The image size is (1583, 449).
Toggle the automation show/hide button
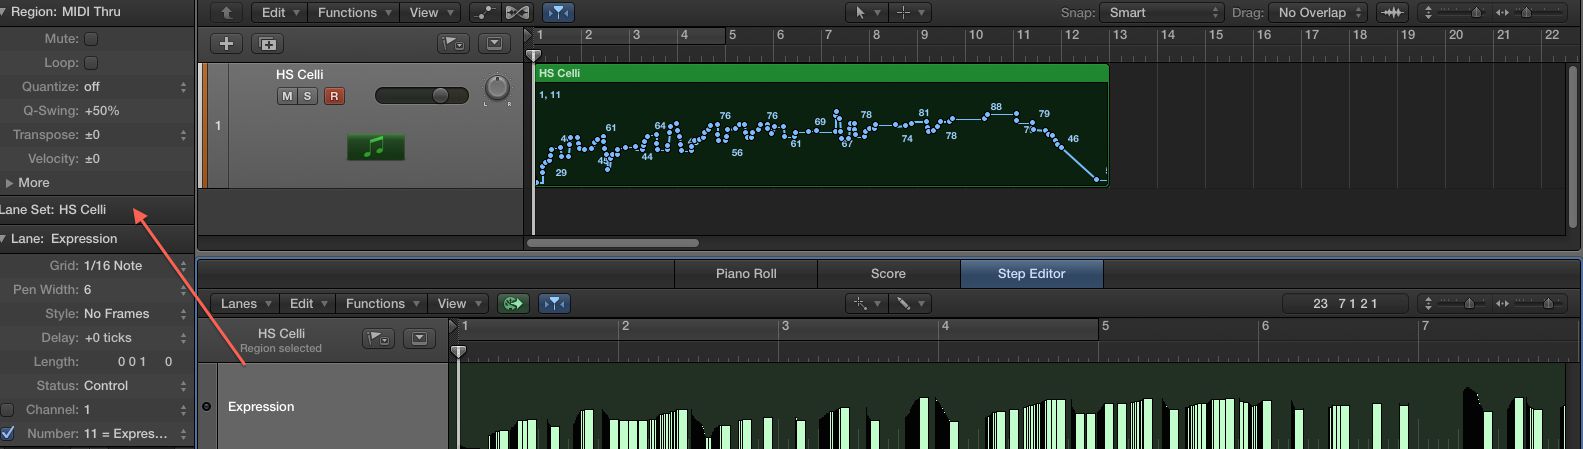(x=485, y=13)
